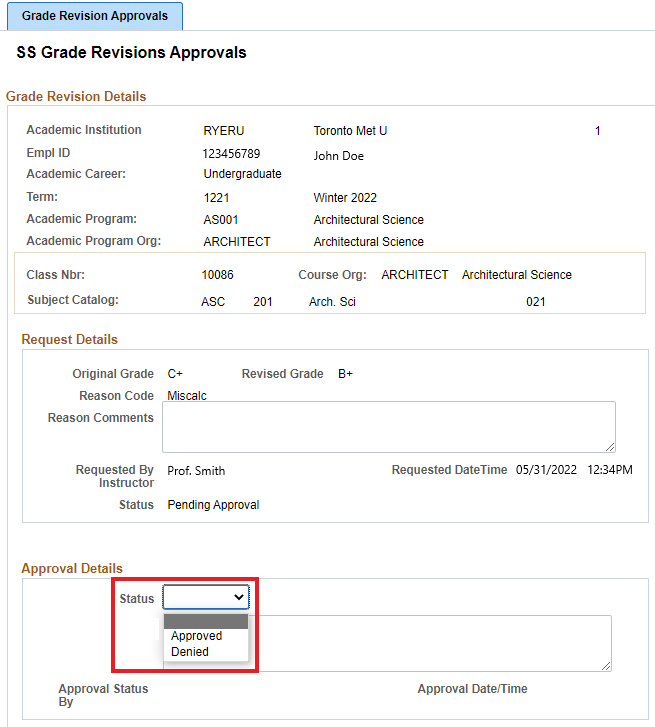The width and height of the screenshot is (655, 727).
Task: Click the Original Grade value C+
Action: pos(175,374)
